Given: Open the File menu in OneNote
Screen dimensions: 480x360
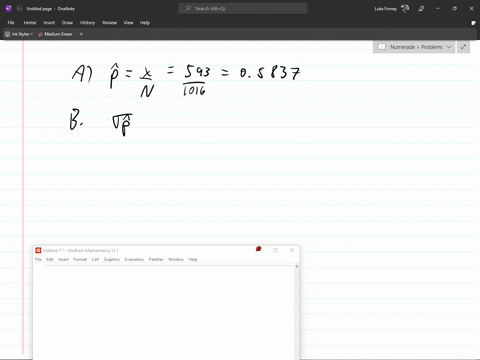Looking at the screenshot, I should point(11,23).
